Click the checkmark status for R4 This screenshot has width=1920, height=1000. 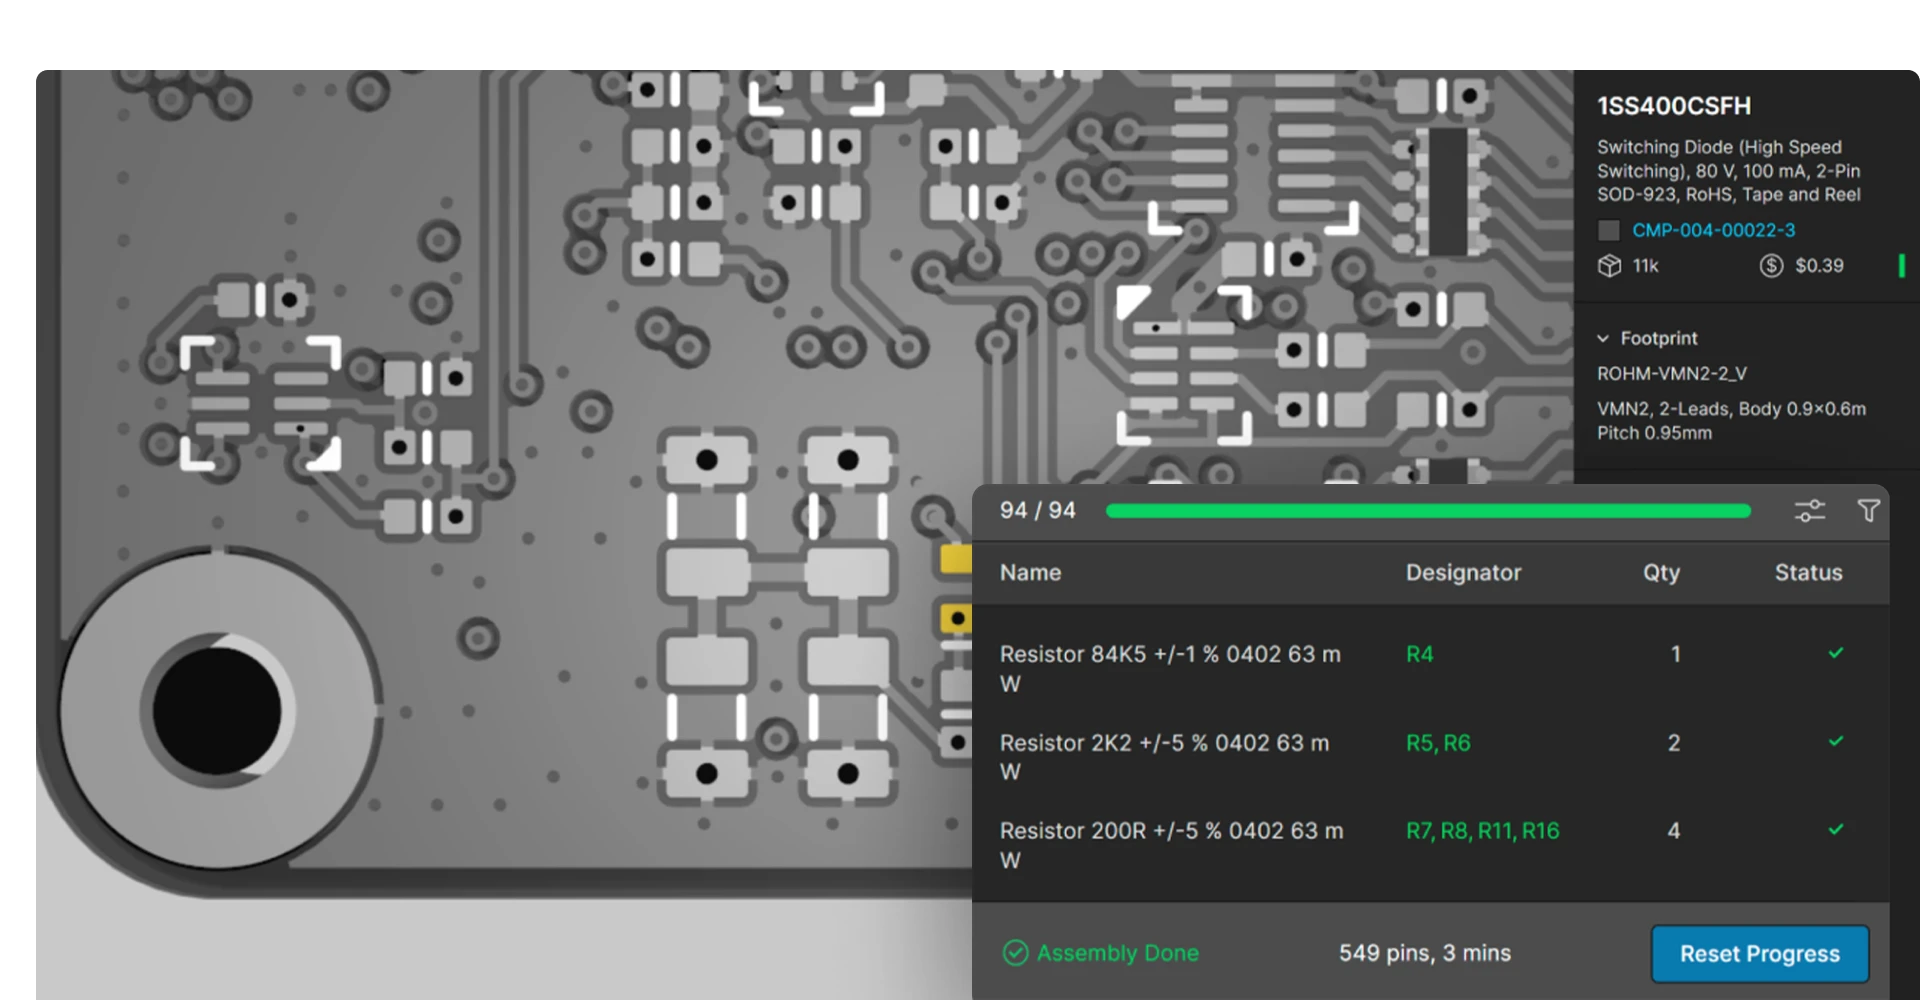(x=1836, y=653)
